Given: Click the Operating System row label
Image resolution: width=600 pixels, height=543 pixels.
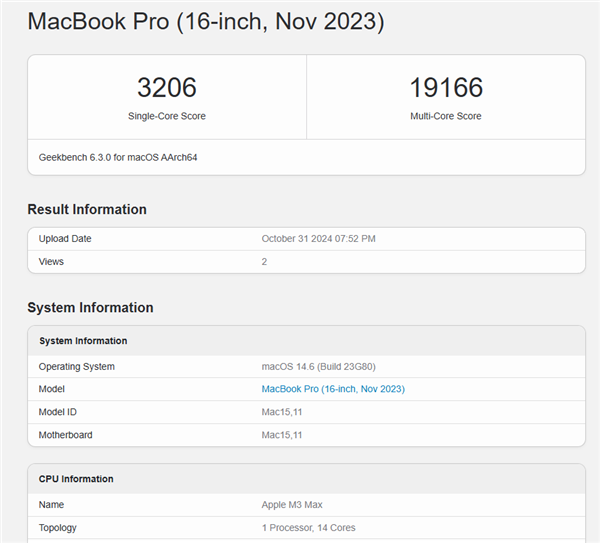Looking at the screenshot, I should click(76, 366).
